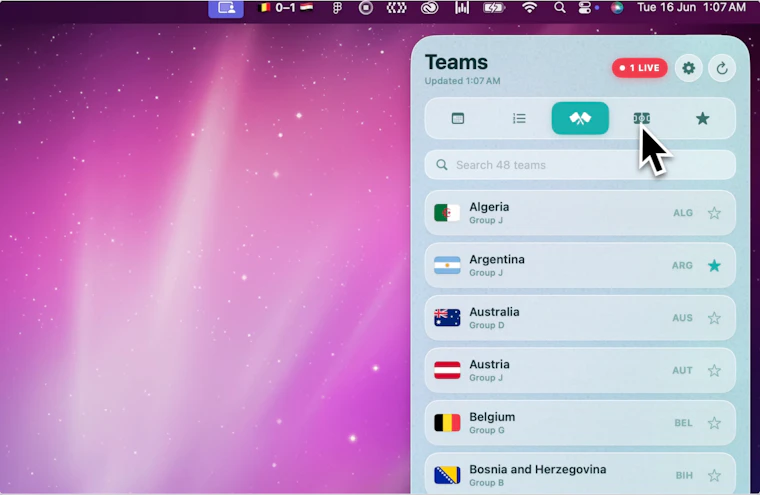The height and width of the screenshot is (495, 760).
Task: Open the angle-brackets menu bar icon
Action: 396,8
